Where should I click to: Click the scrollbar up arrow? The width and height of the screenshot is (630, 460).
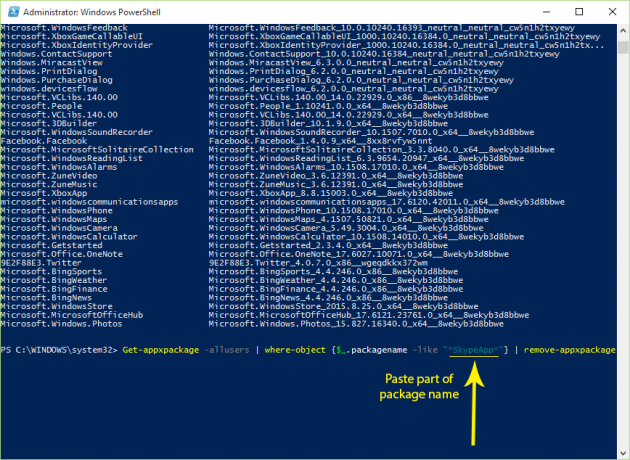[x=623, y=31]
